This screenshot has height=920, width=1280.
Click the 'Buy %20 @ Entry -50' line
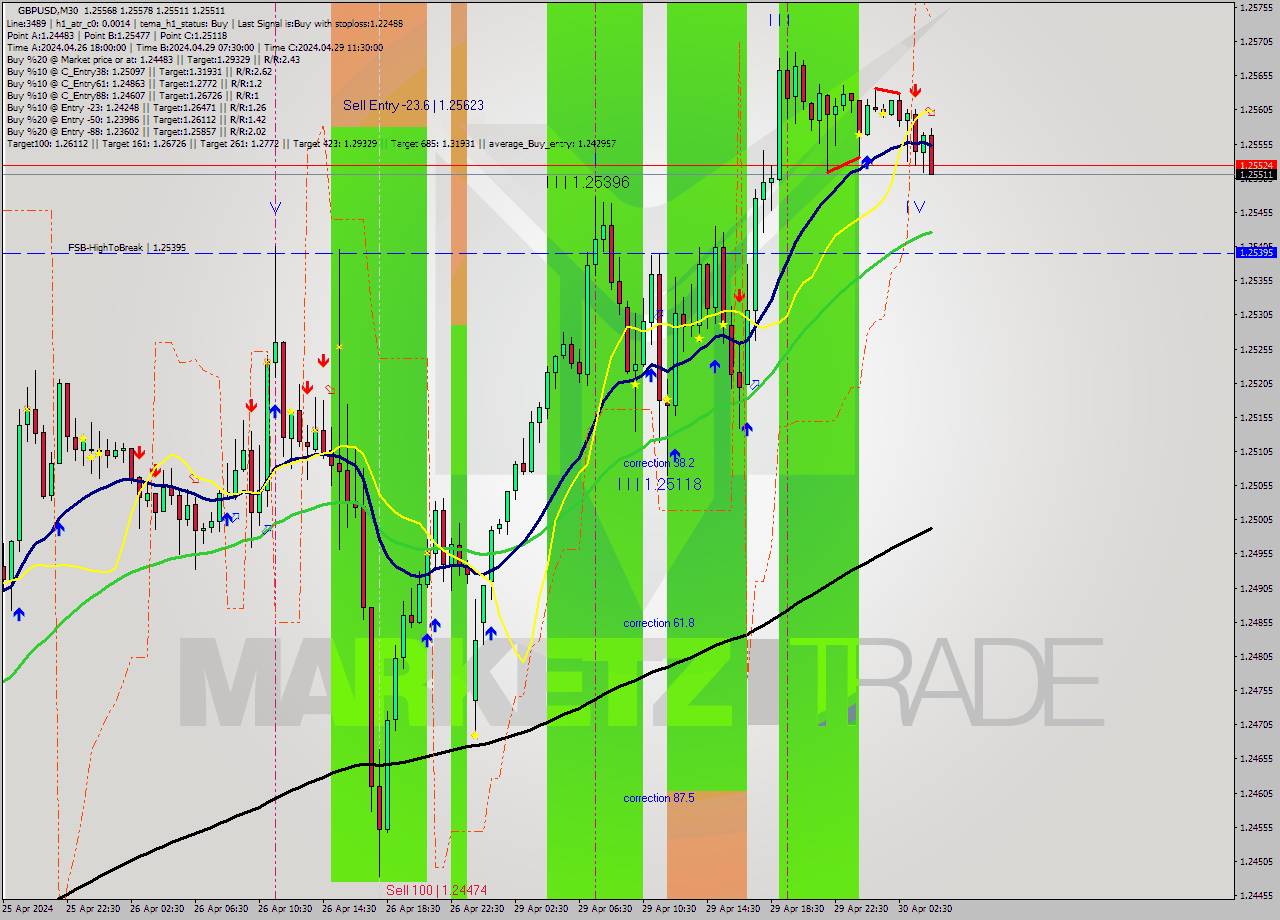136,119
